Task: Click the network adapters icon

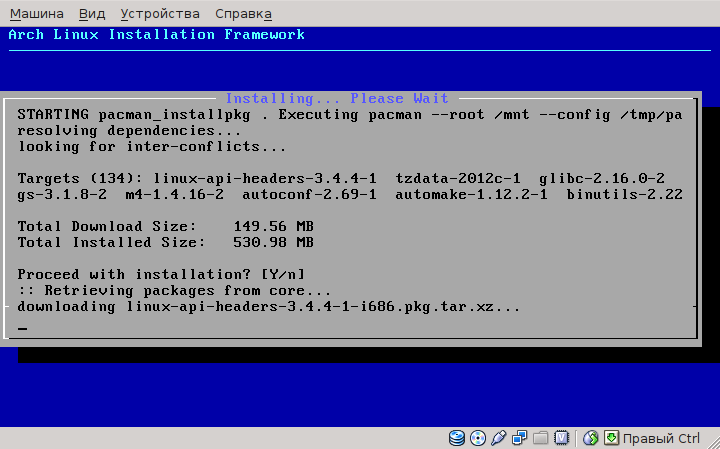Action: pos(519,438)
